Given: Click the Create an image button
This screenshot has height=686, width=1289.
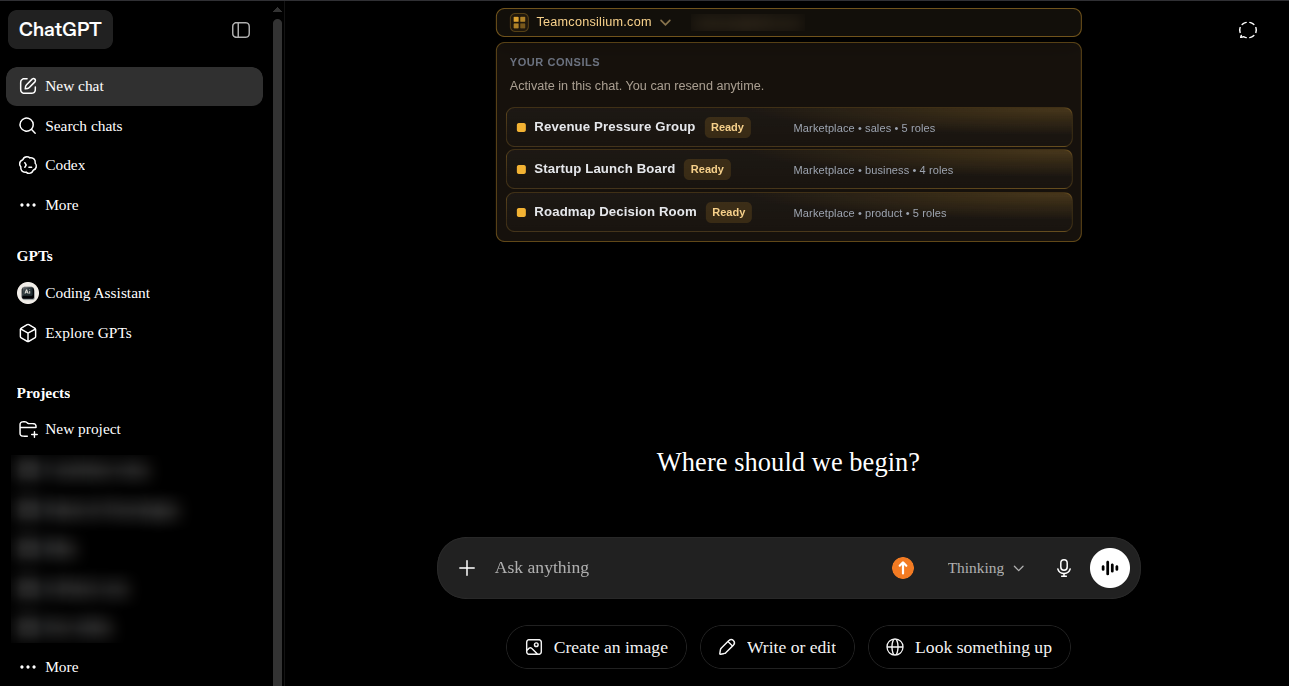Looking at the screenshot, I should [x=596, y=647].
